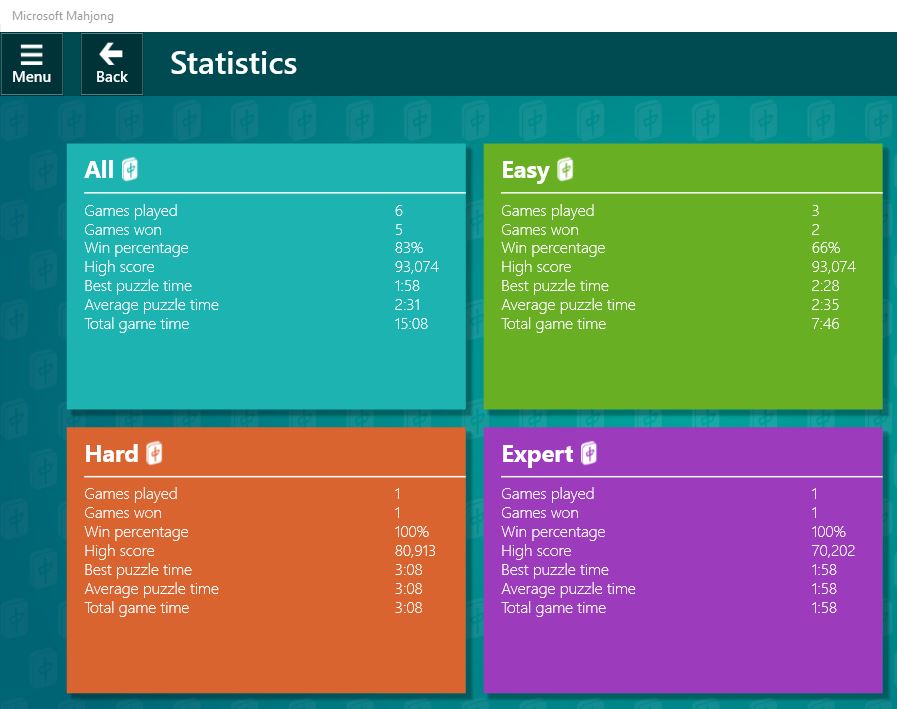This screenshot has width=897, height=709.
Task: Click Expert panel's 70,202 high score
Action: [x=833, y=551]
